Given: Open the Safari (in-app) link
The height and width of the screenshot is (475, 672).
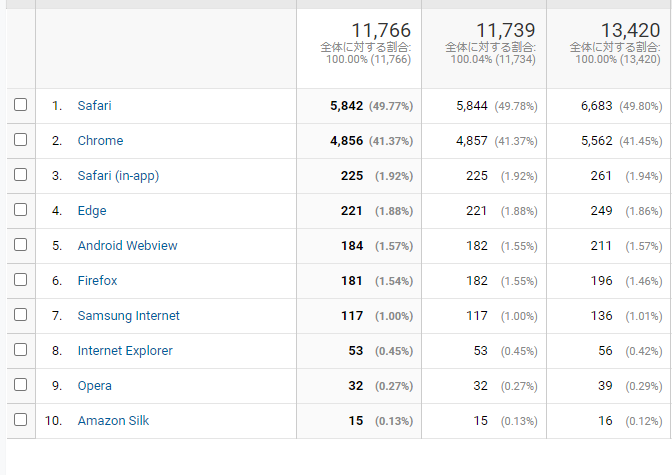Looking at the screenshot, I should pyautogui.click(x=118, y=176).
